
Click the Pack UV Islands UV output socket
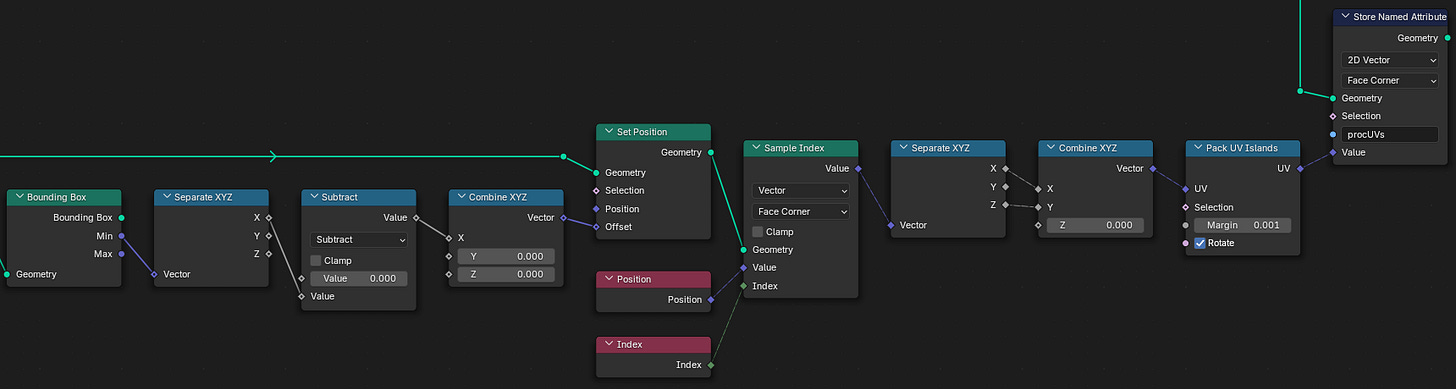pos(1301,169)
